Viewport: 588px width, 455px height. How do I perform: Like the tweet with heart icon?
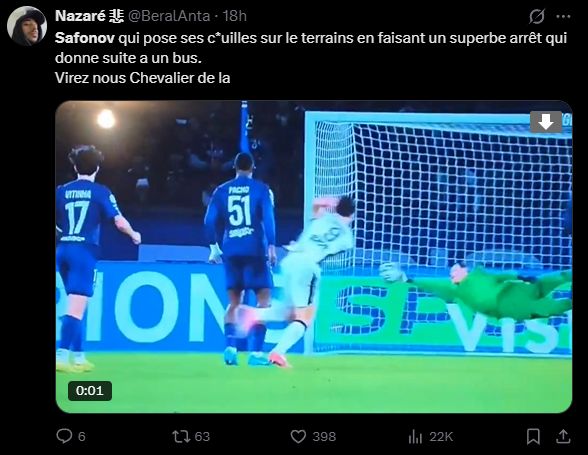coord(298,436)
